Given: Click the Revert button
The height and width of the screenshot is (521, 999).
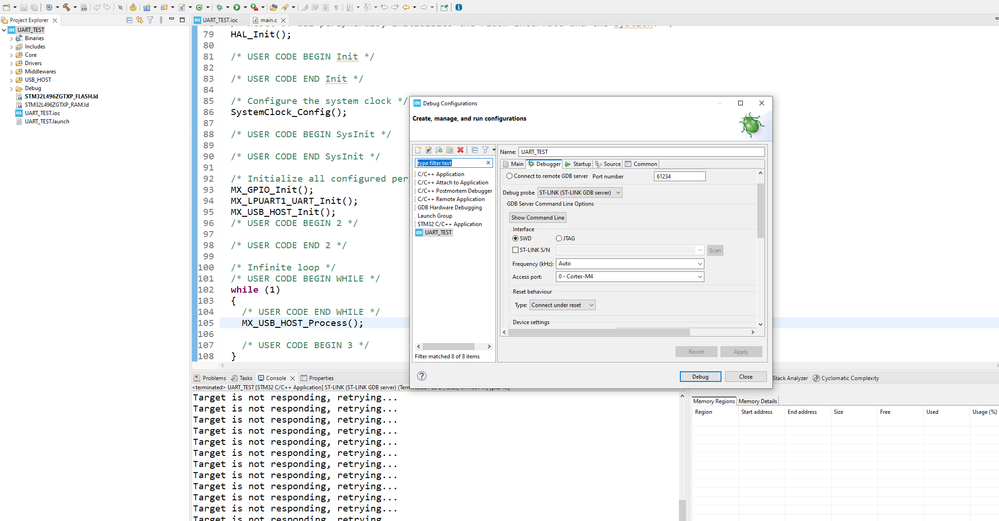Looking at the screenshot, I should [696, 352].
